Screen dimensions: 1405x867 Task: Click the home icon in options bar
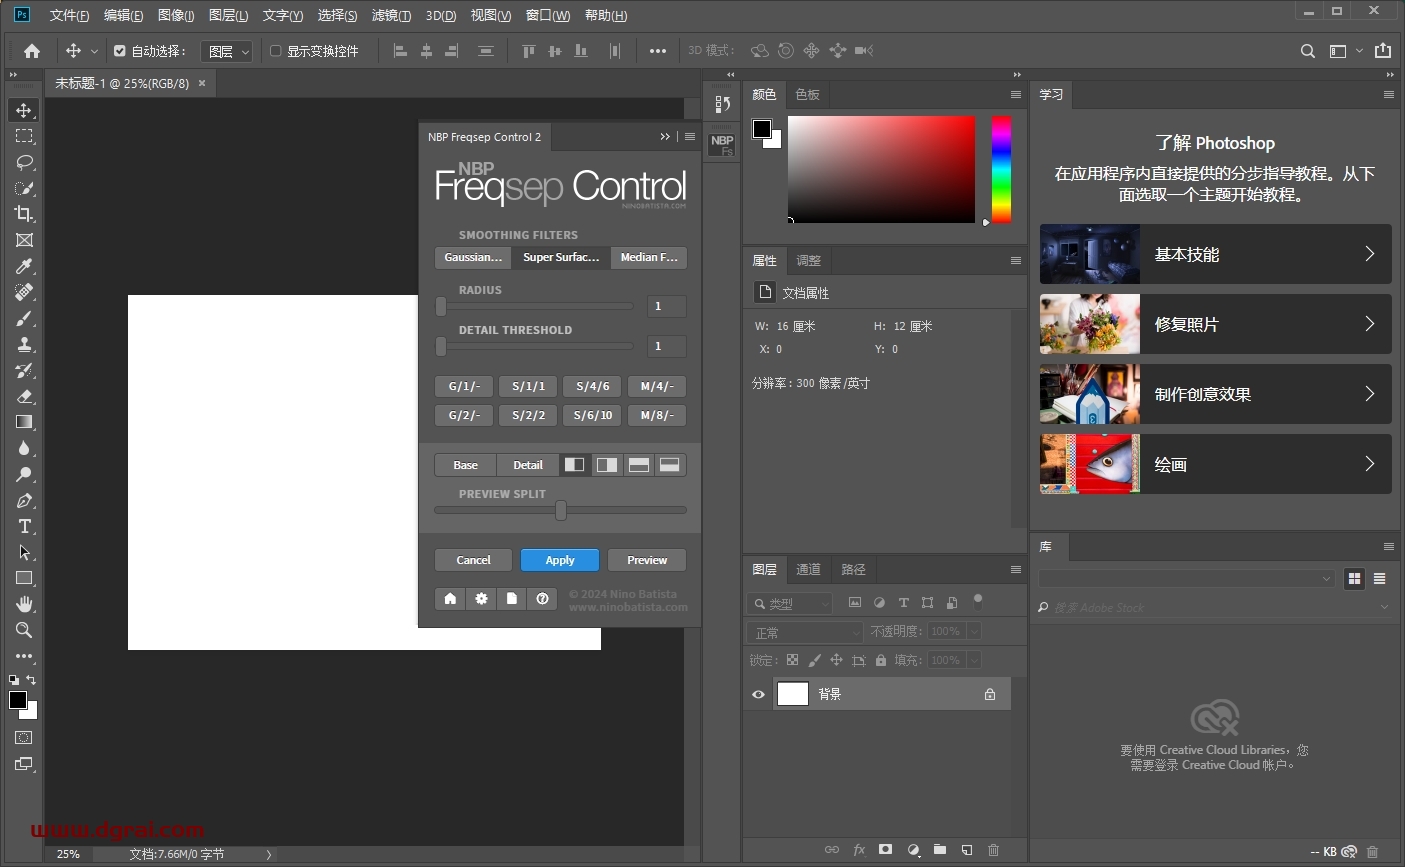tap(32, 51)
